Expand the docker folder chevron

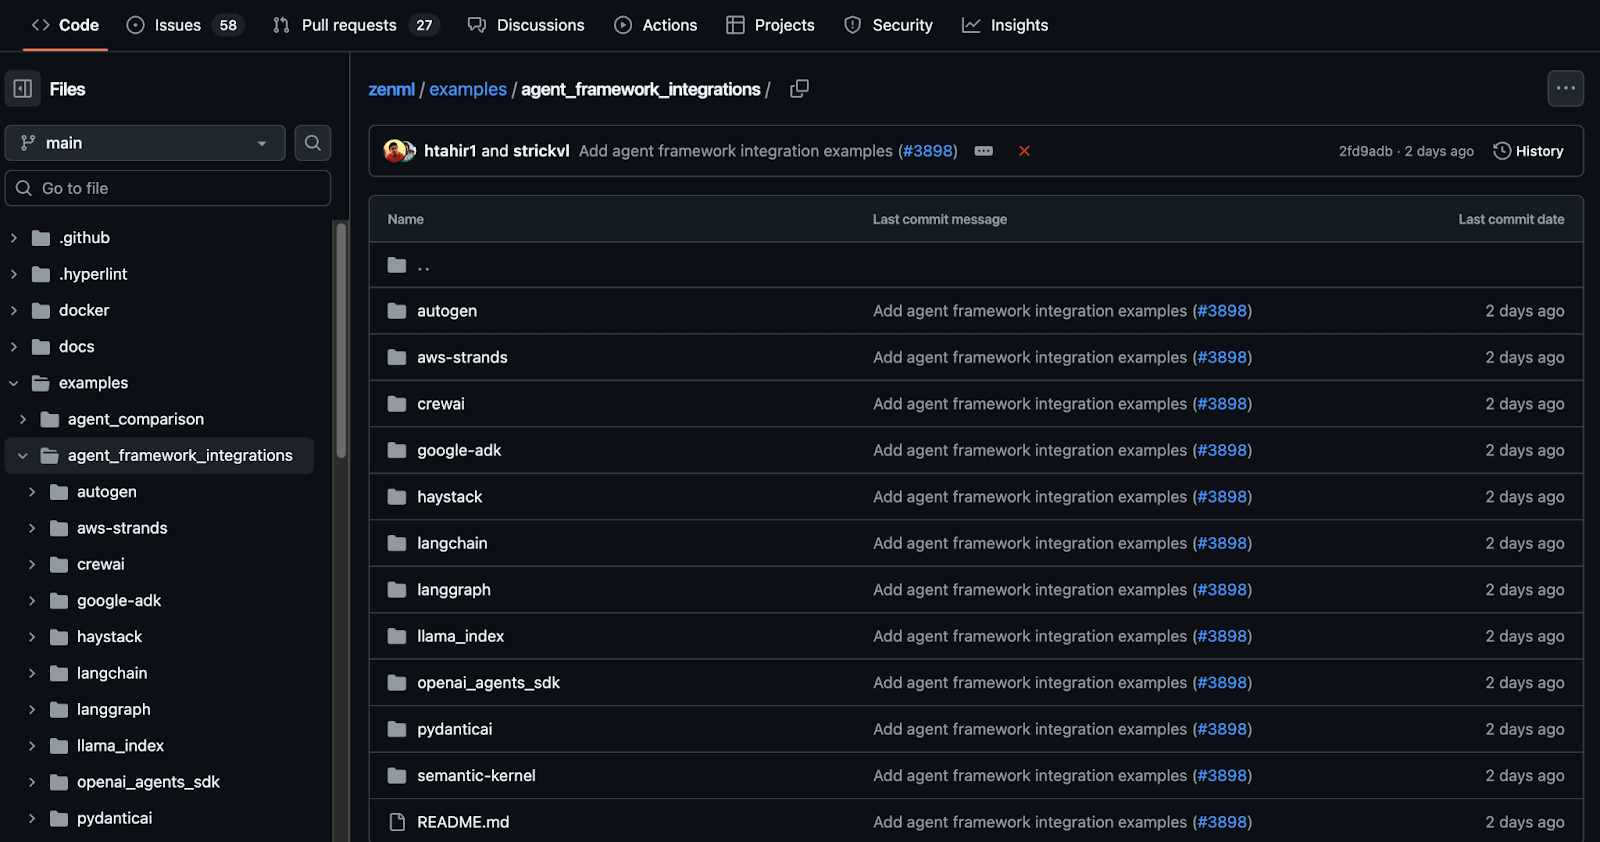(x=14, y=311)
